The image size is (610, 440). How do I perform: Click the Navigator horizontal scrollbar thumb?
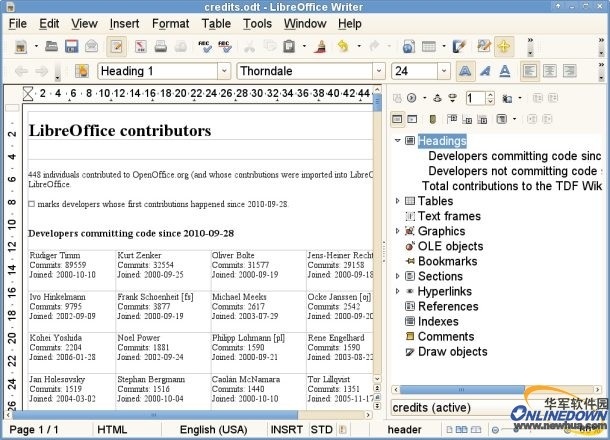click(462, 389)
